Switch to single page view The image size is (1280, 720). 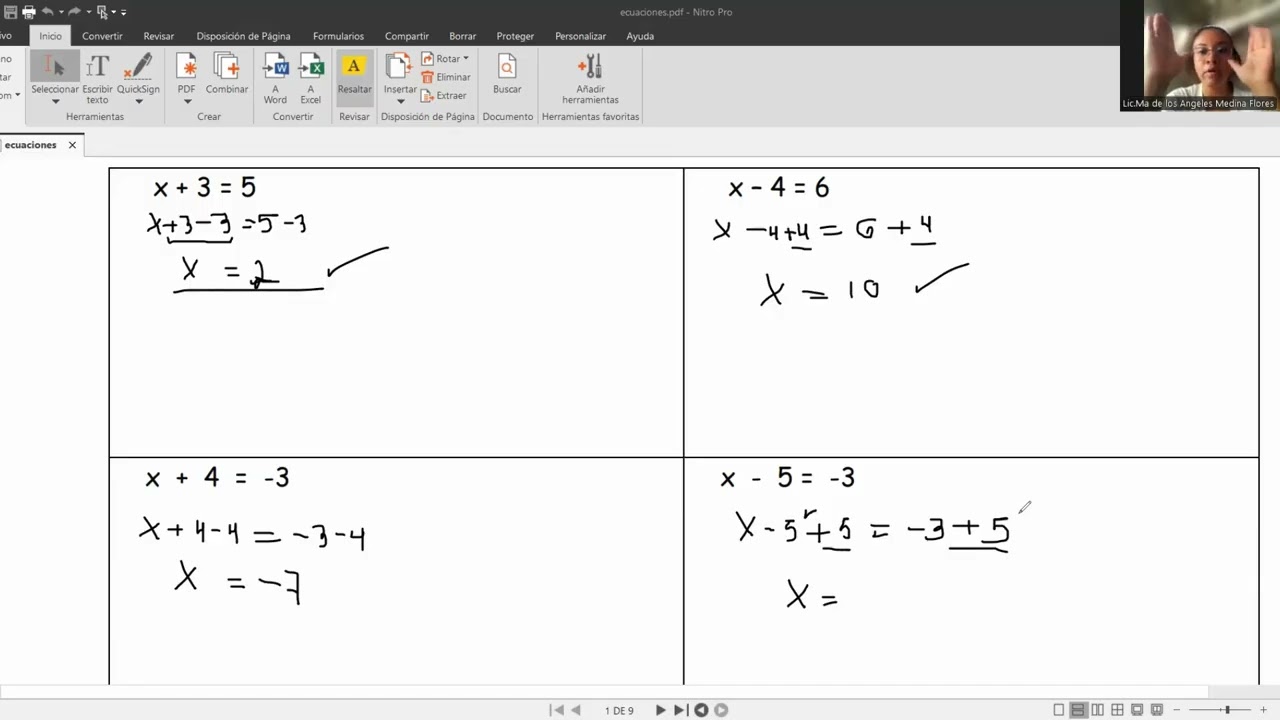click(x=1059, y=710)
